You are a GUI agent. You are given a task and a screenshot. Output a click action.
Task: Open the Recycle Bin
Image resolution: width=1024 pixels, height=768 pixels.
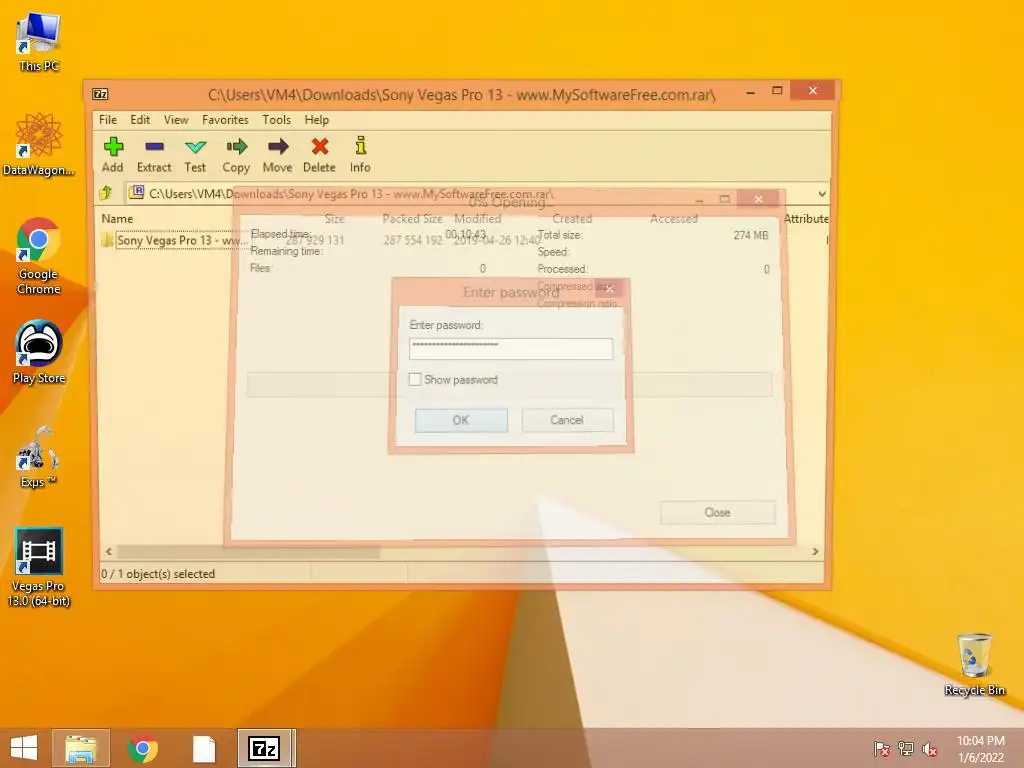click(974, 664)
